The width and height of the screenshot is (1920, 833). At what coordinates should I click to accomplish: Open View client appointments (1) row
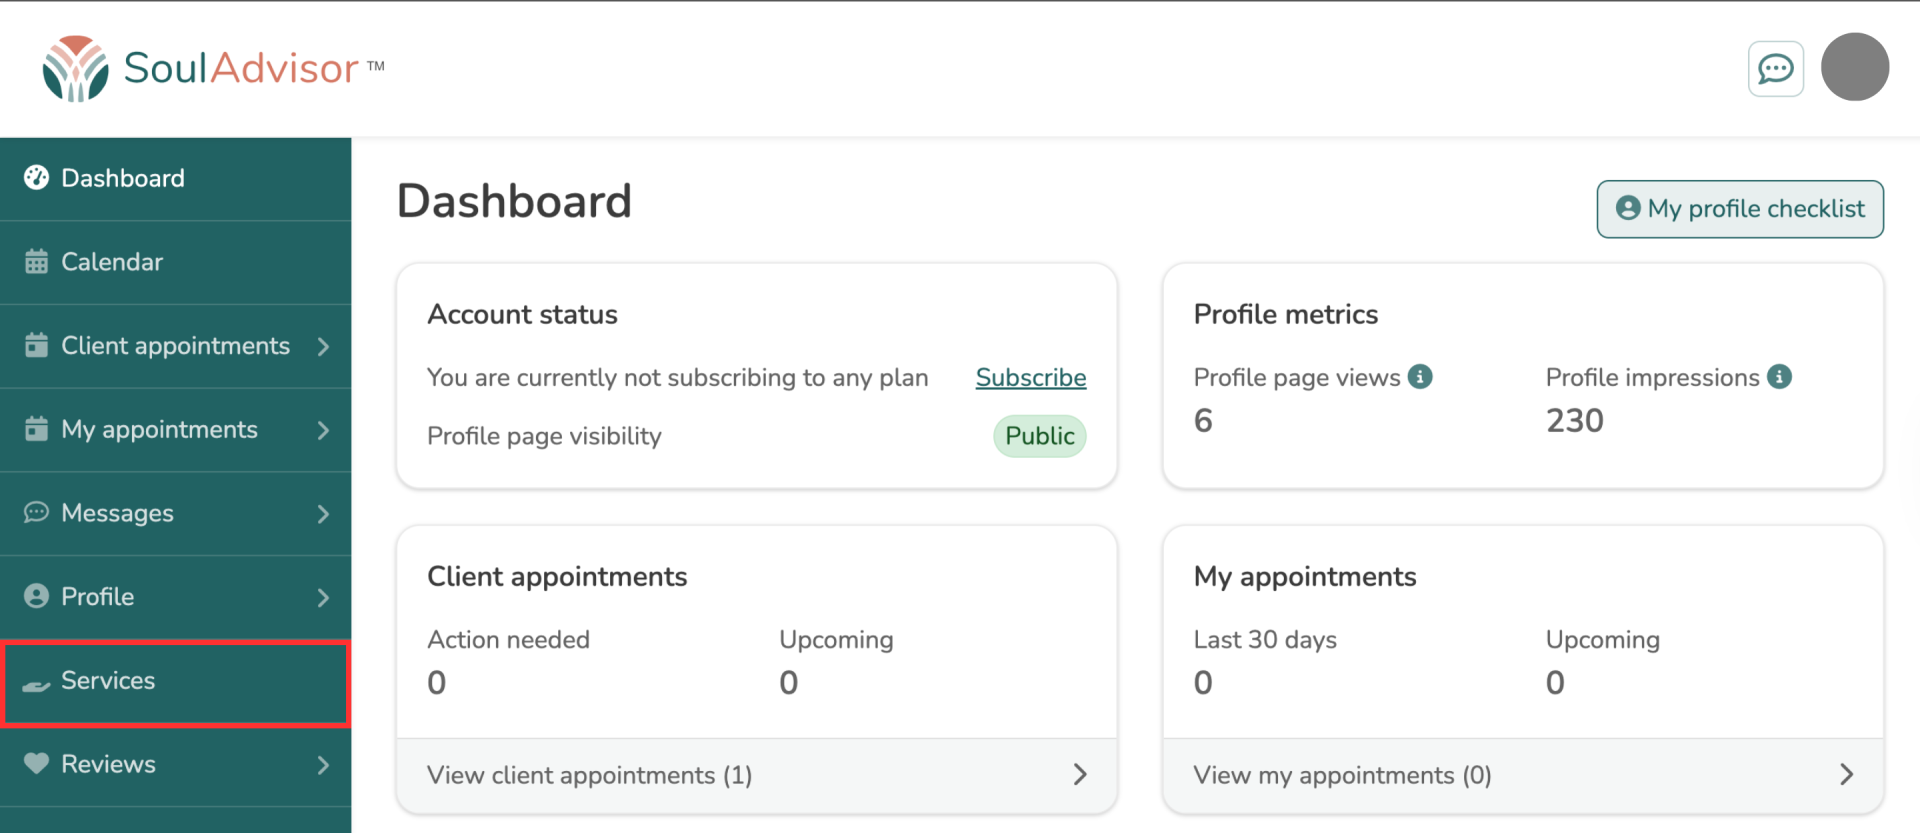coord(756,775)
